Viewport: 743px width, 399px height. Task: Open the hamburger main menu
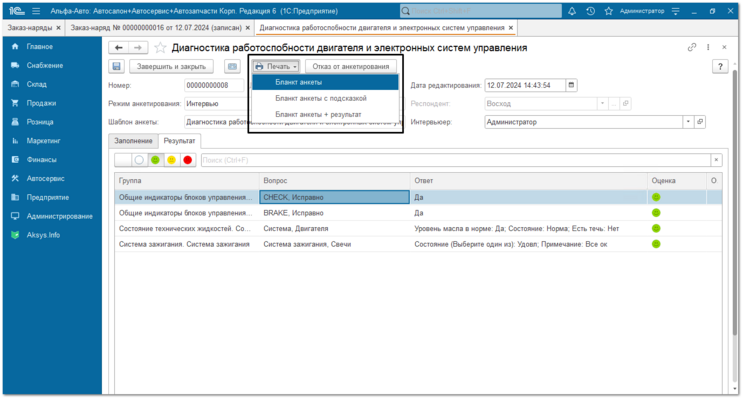point(36,11)
